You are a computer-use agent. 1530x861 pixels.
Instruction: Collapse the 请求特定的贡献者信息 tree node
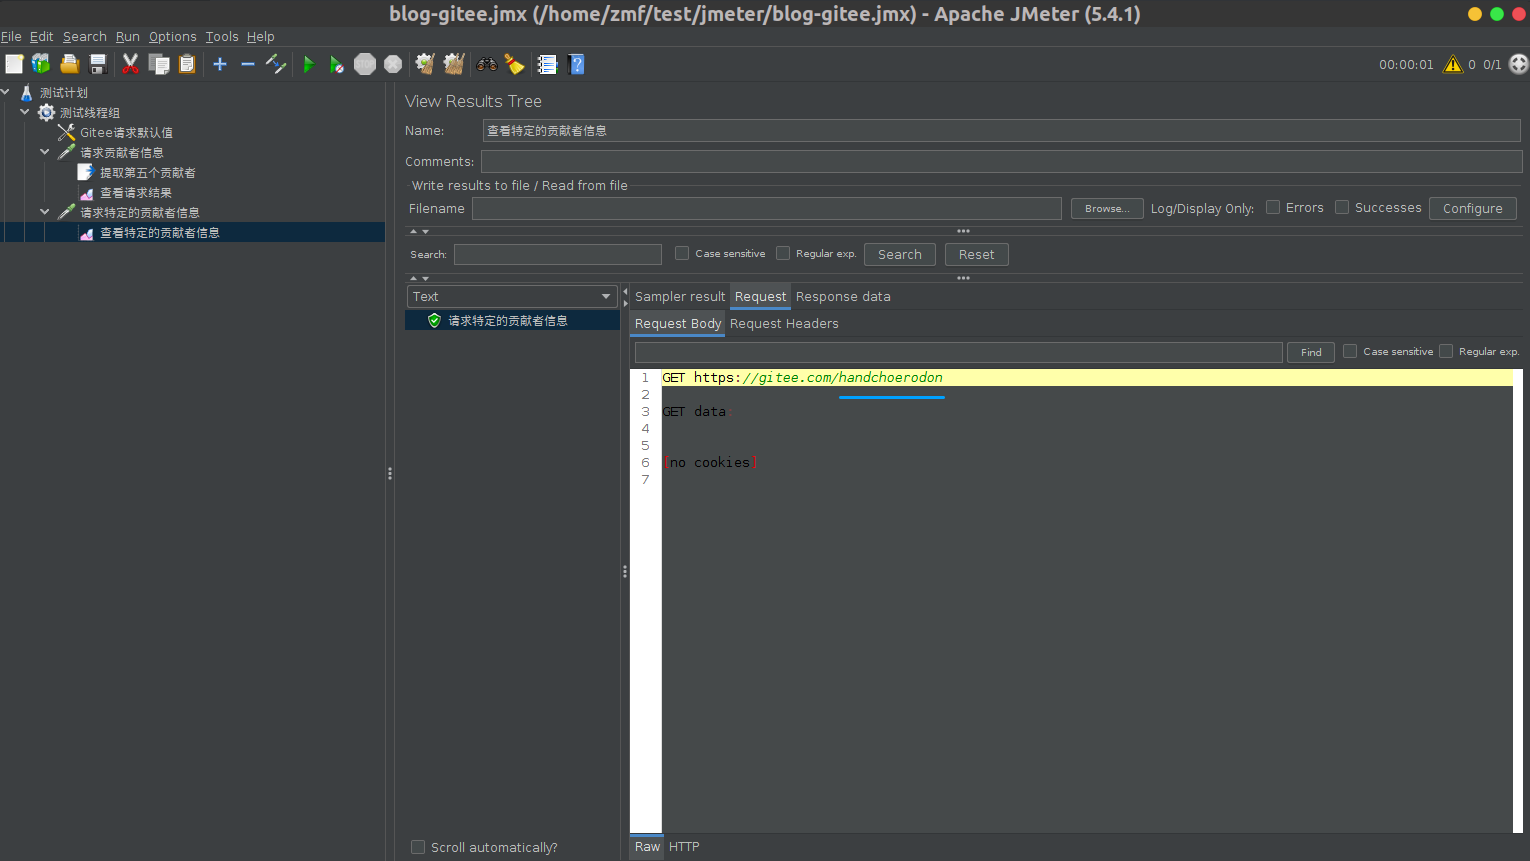pyautogui.click(x=45, y=212)
